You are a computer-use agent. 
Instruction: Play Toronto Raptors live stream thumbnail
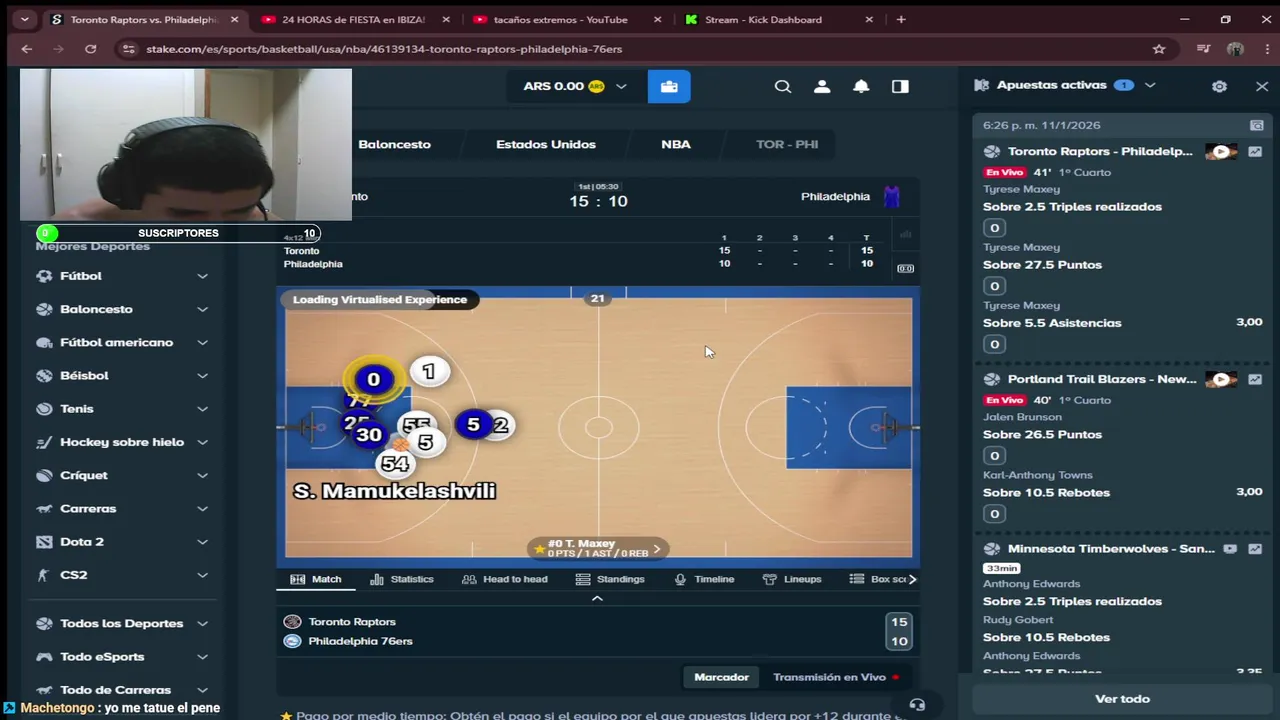pyautogui.click(x=1221, y=152)
